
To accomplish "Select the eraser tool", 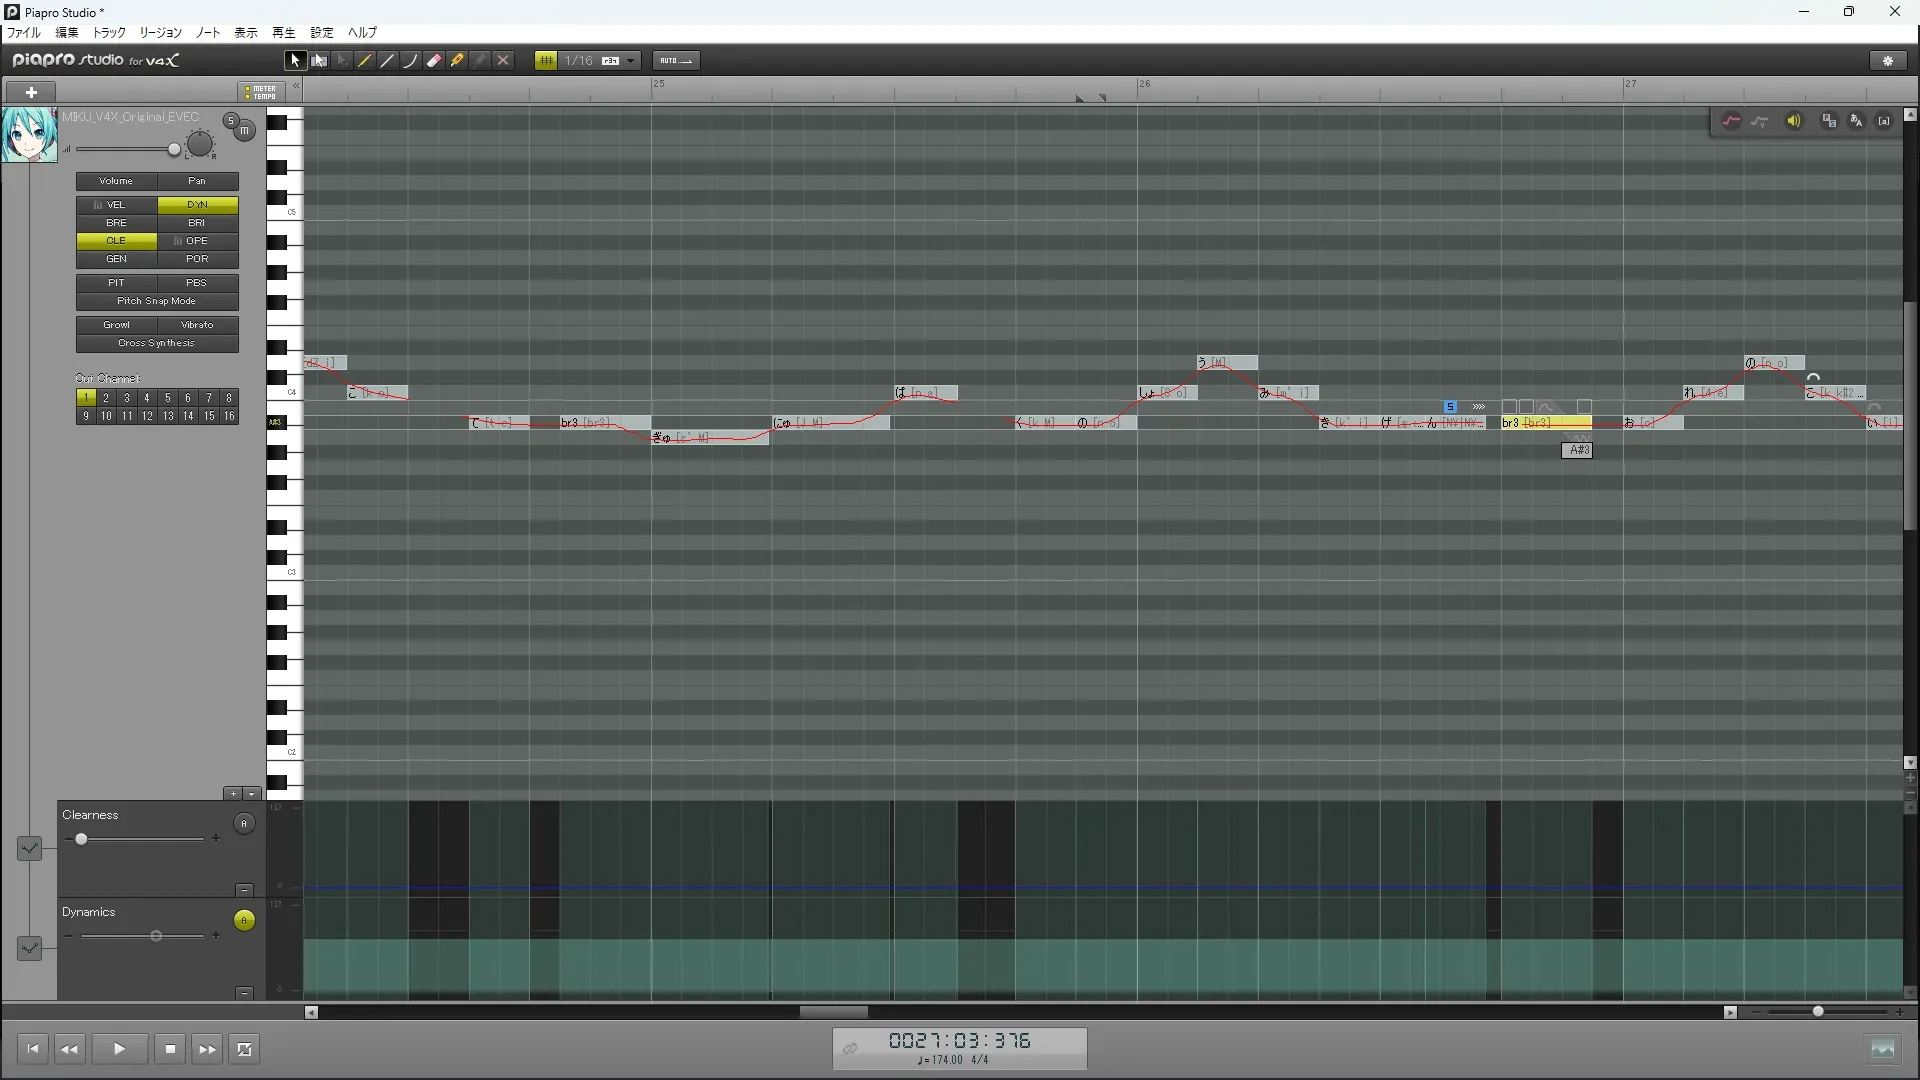I will pyautogui.click(x=434, y=61).
